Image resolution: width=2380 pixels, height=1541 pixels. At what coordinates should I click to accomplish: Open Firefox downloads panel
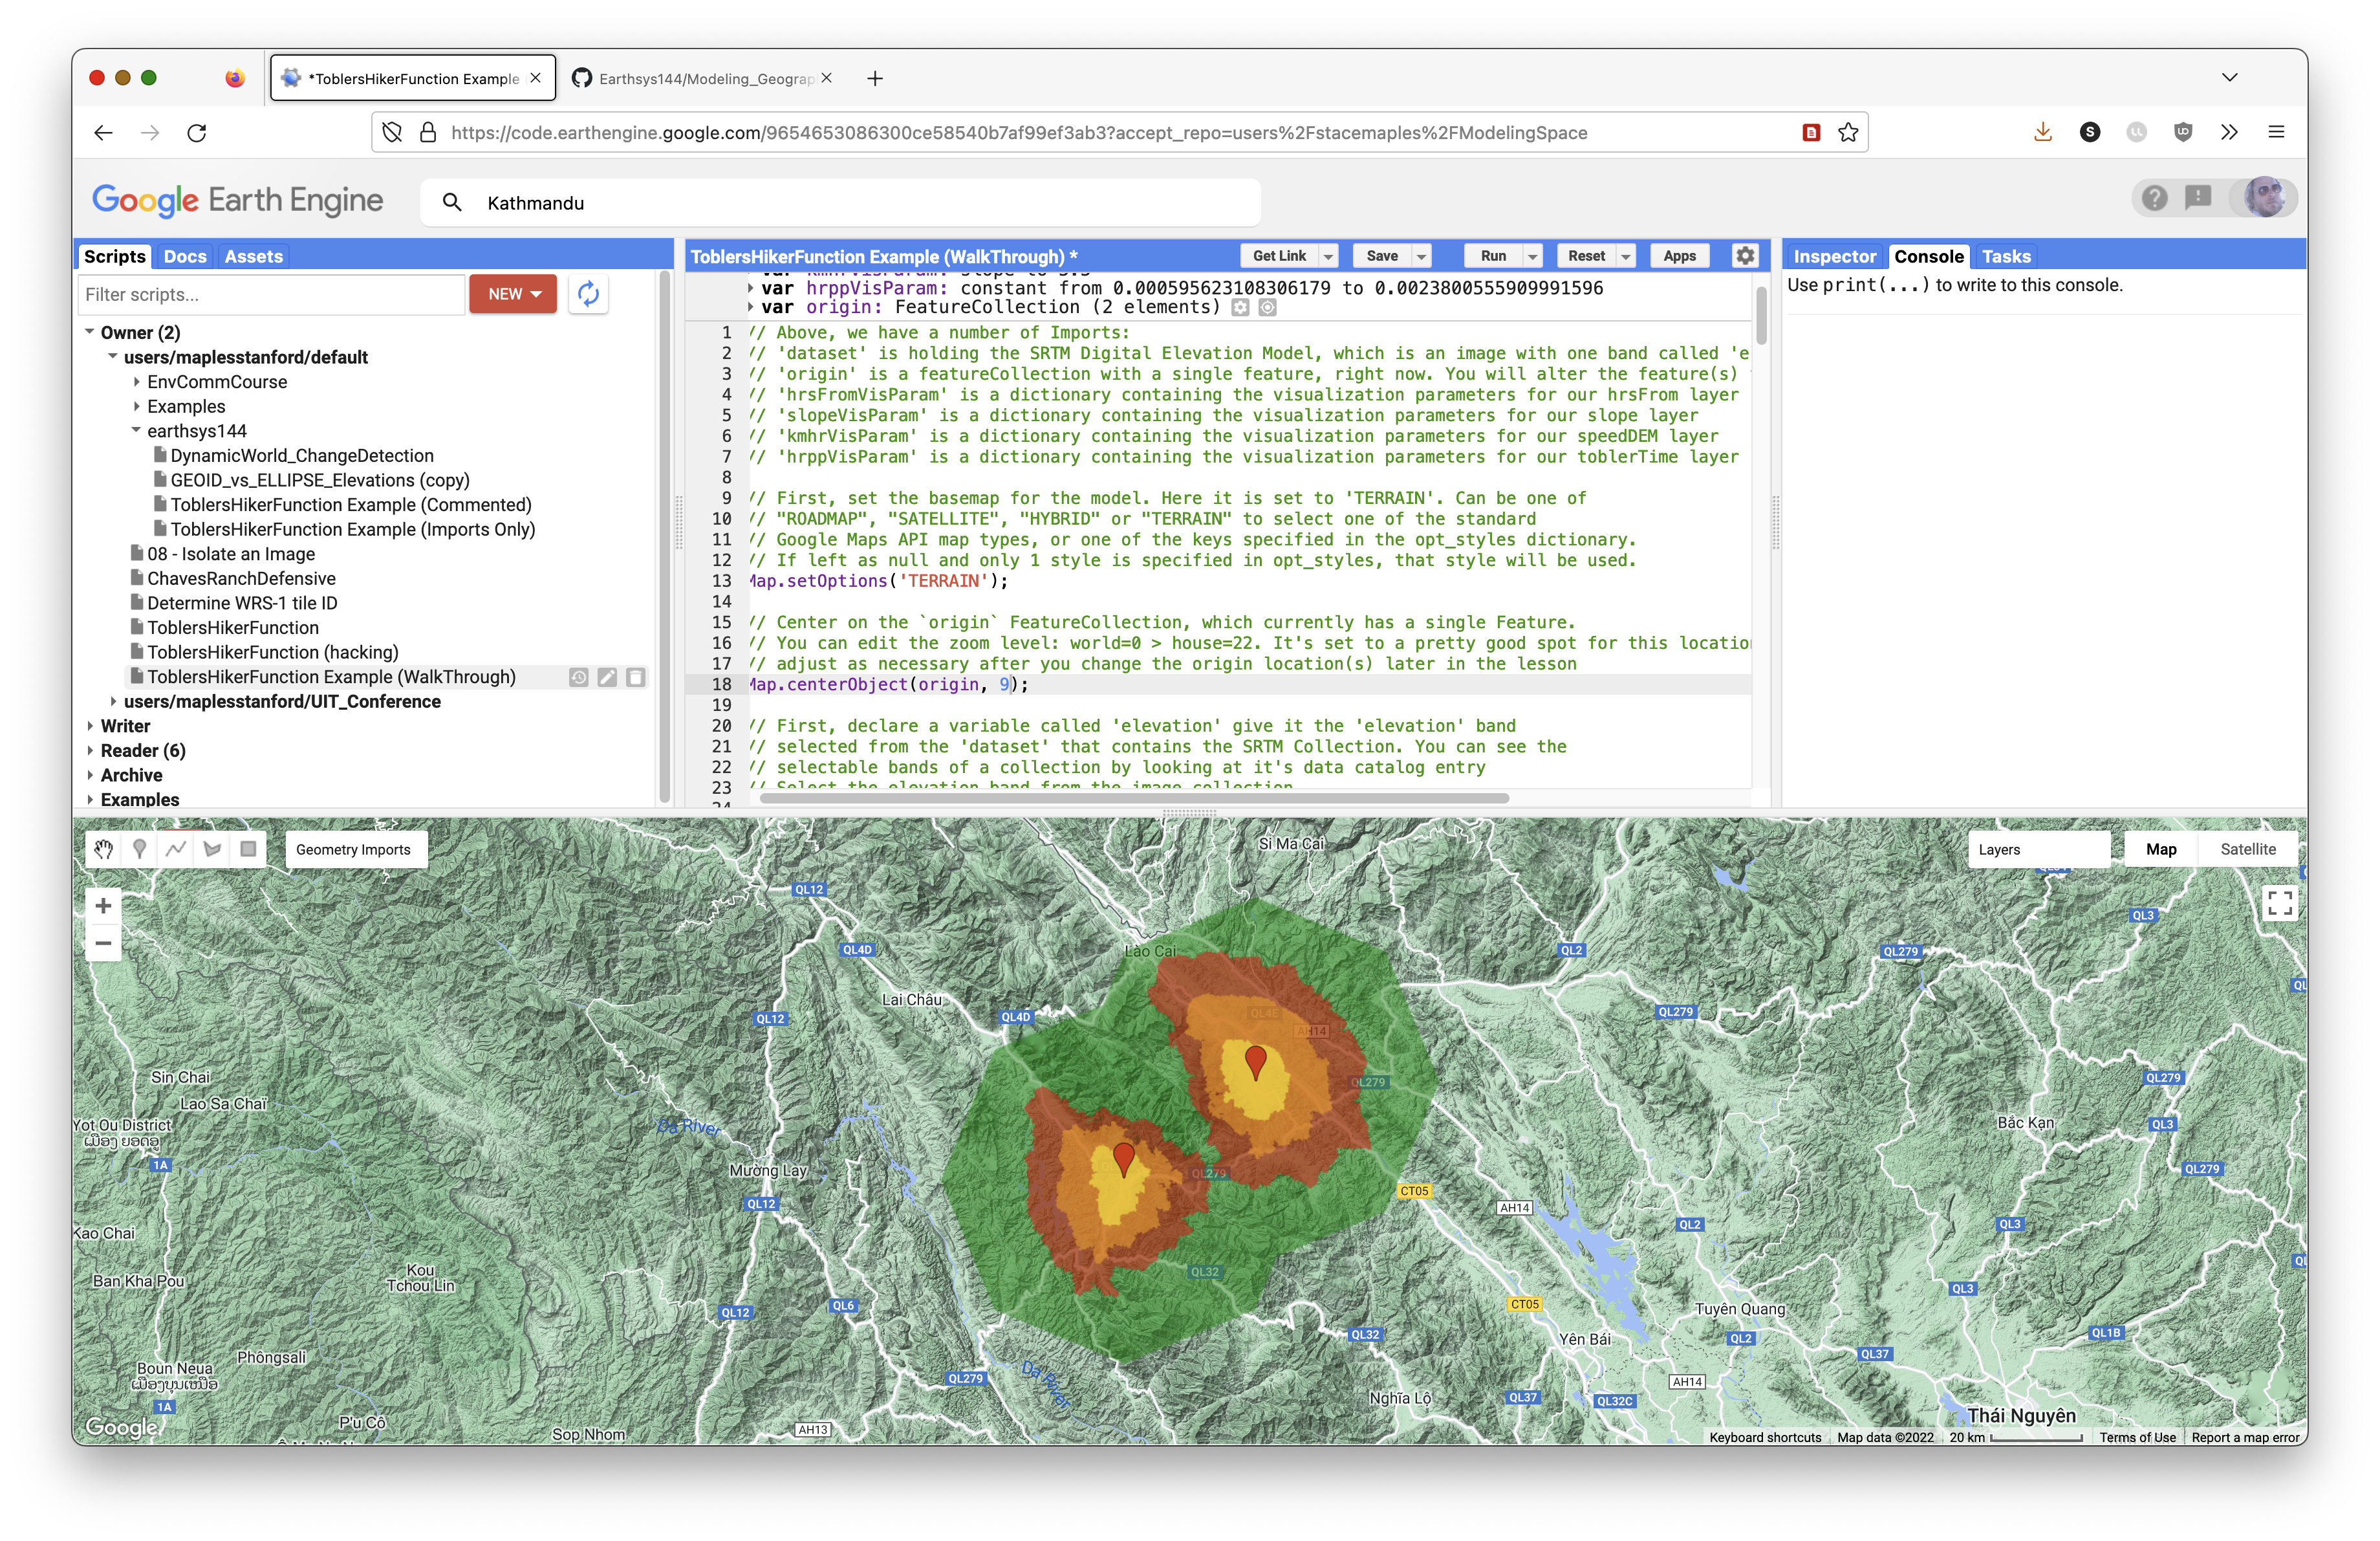coord(2043,132)
